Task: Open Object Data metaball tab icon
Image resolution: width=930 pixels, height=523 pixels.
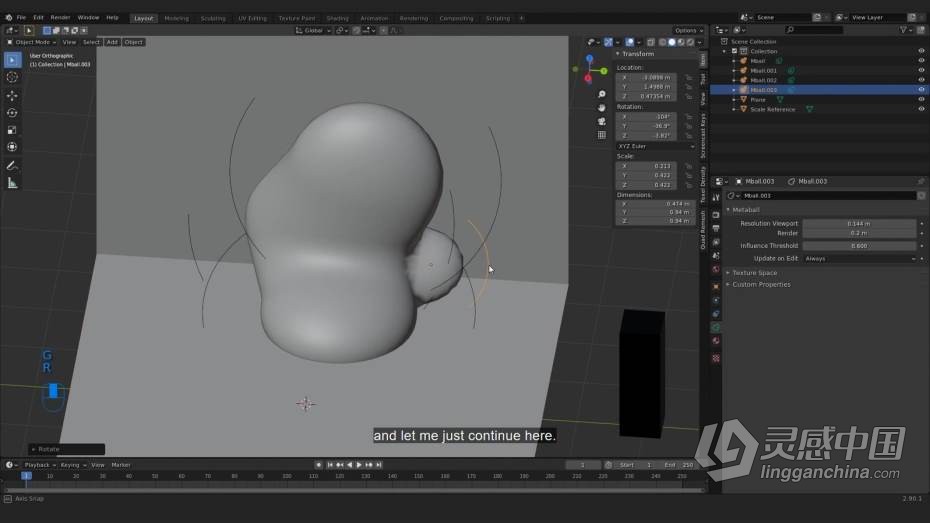Action: 716,327
